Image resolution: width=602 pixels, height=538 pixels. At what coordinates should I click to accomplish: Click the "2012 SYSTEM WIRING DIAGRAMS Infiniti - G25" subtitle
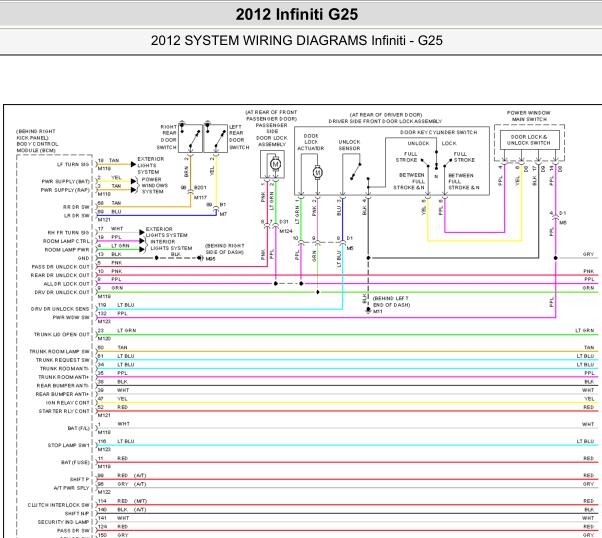pos(296,40)
